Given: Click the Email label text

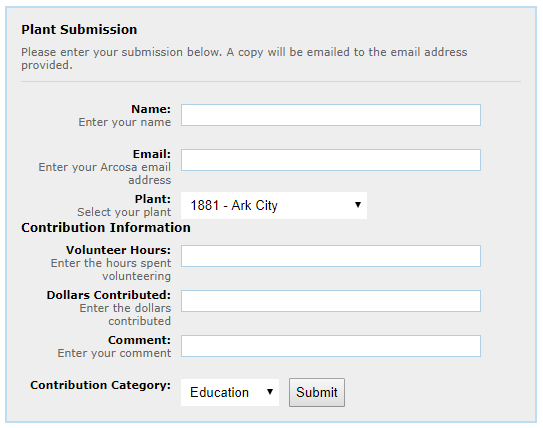Looking at the screenshot, I should click(152, 154).
